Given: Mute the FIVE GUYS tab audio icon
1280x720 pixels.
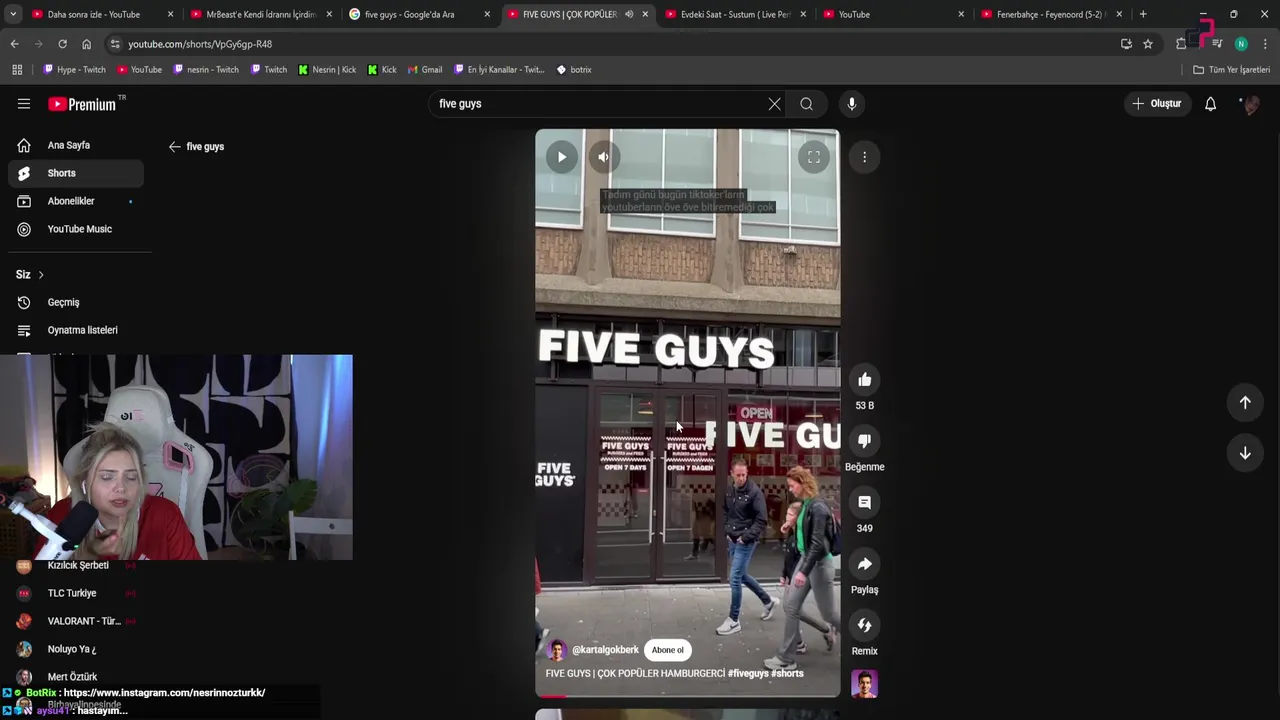Looking at the screenshot, I should (629, 15).
